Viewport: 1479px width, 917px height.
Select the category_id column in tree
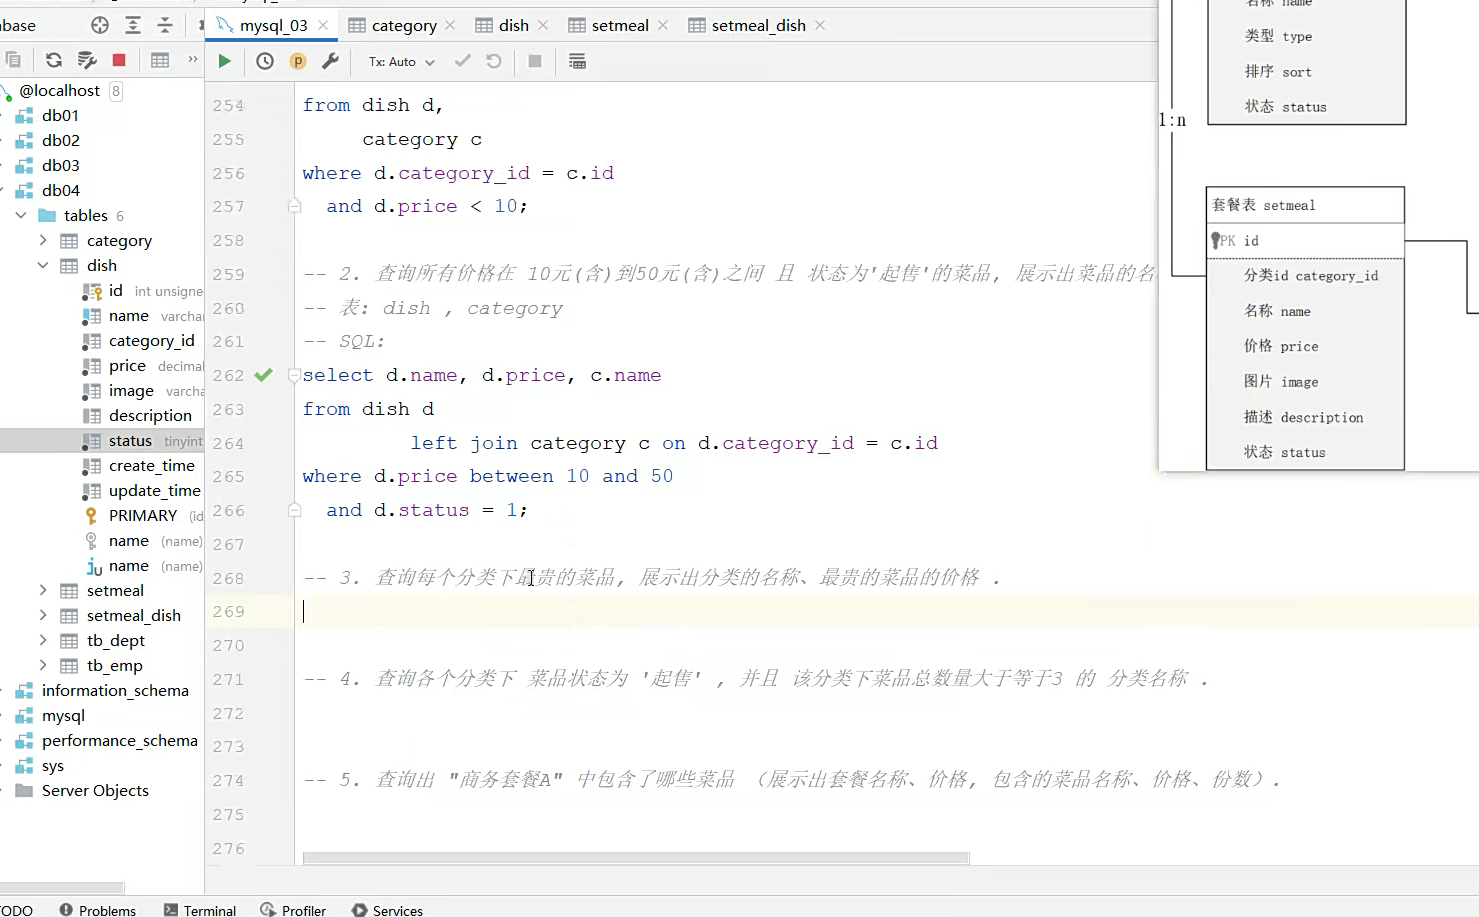151,340
